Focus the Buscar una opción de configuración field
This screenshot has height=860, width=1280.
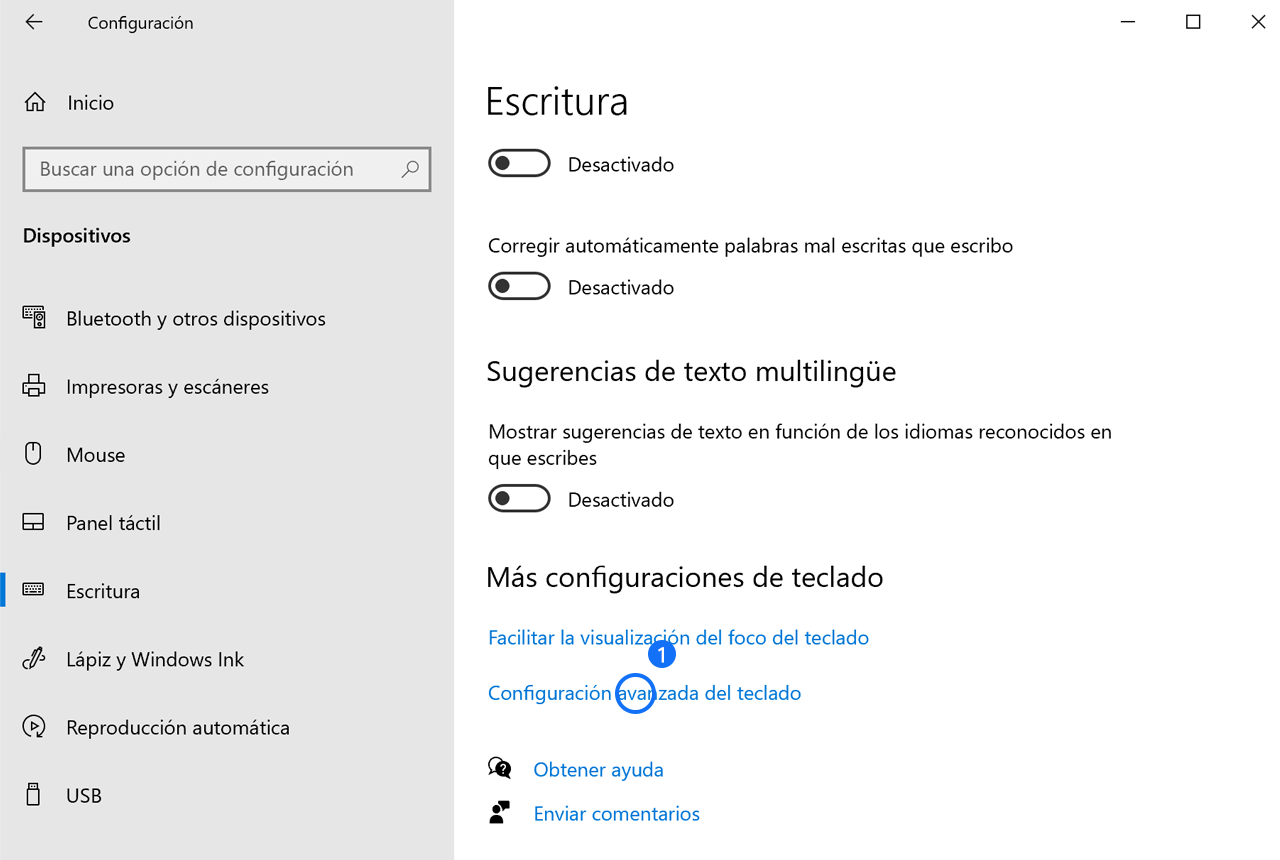[x=227, y=169]
